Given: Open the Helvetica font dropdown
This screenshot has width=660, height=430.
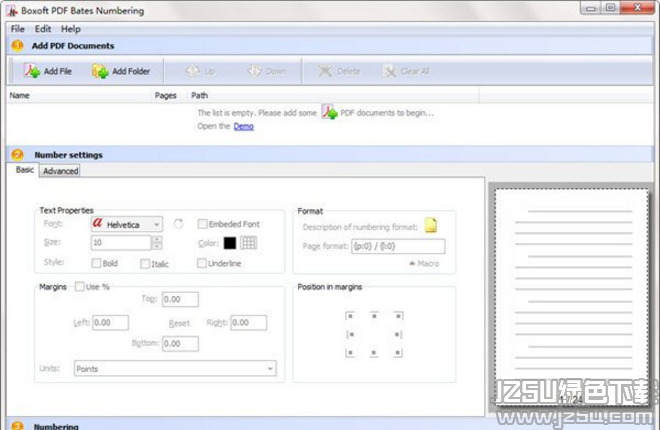Looking at the screenshot, I should pos(127,224).
